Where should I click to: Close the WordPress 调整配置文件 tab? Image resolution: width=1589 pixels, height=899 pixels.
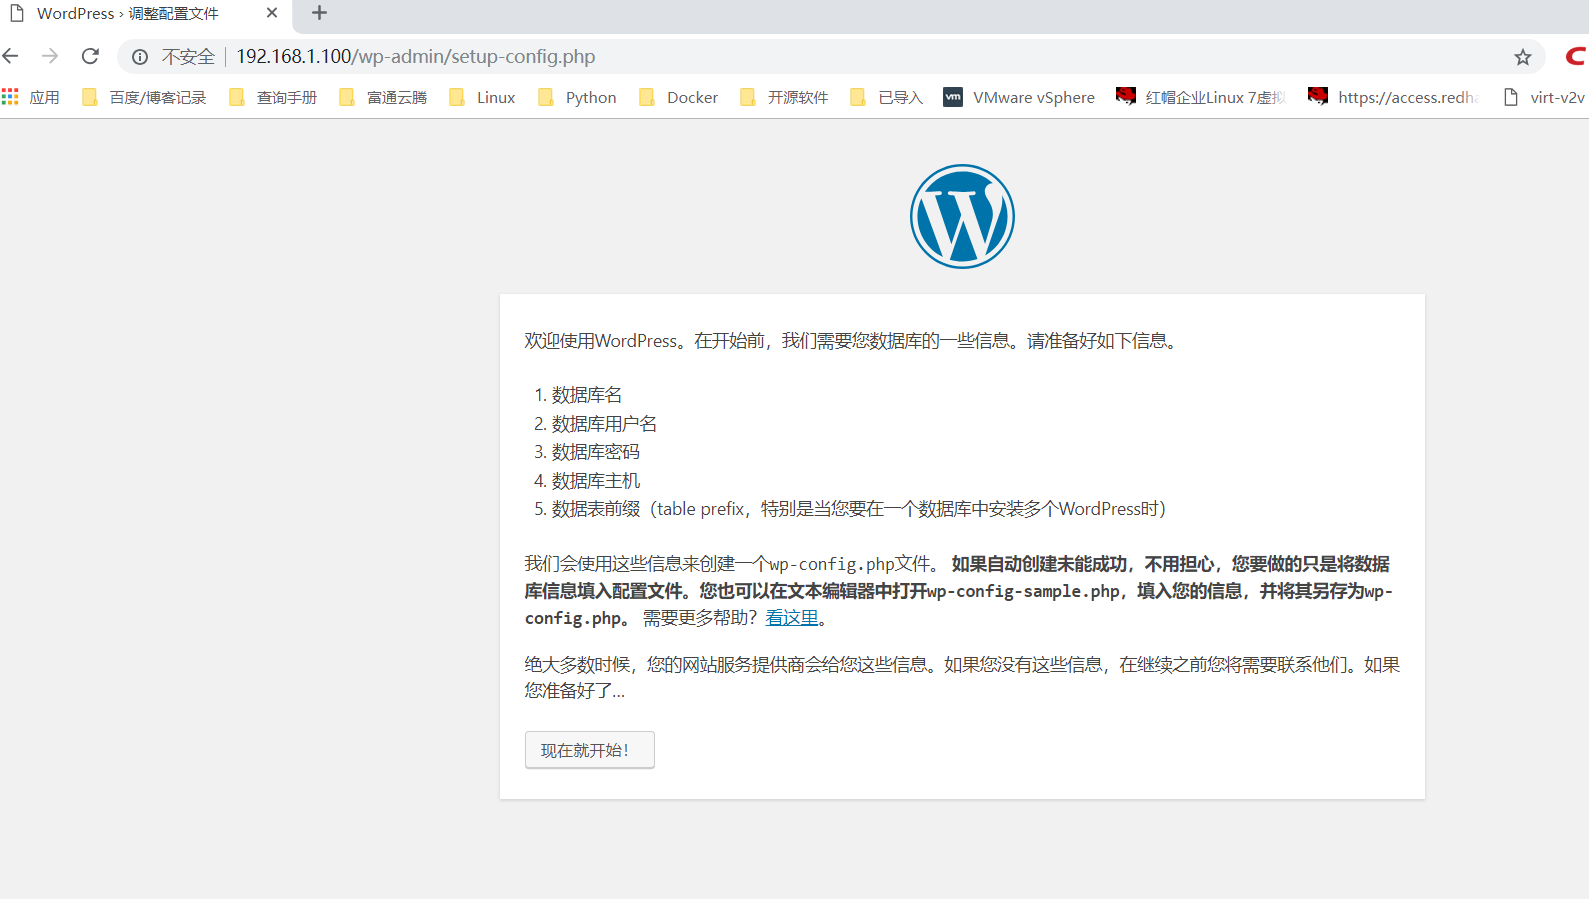pos(272,13)
